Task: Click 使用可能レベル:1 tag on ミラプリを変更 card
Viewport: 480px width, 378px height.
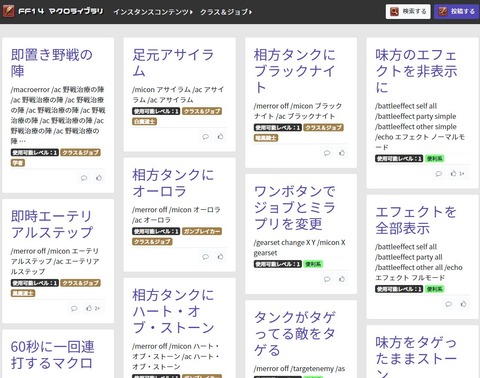Action: (x=278, y=264)
